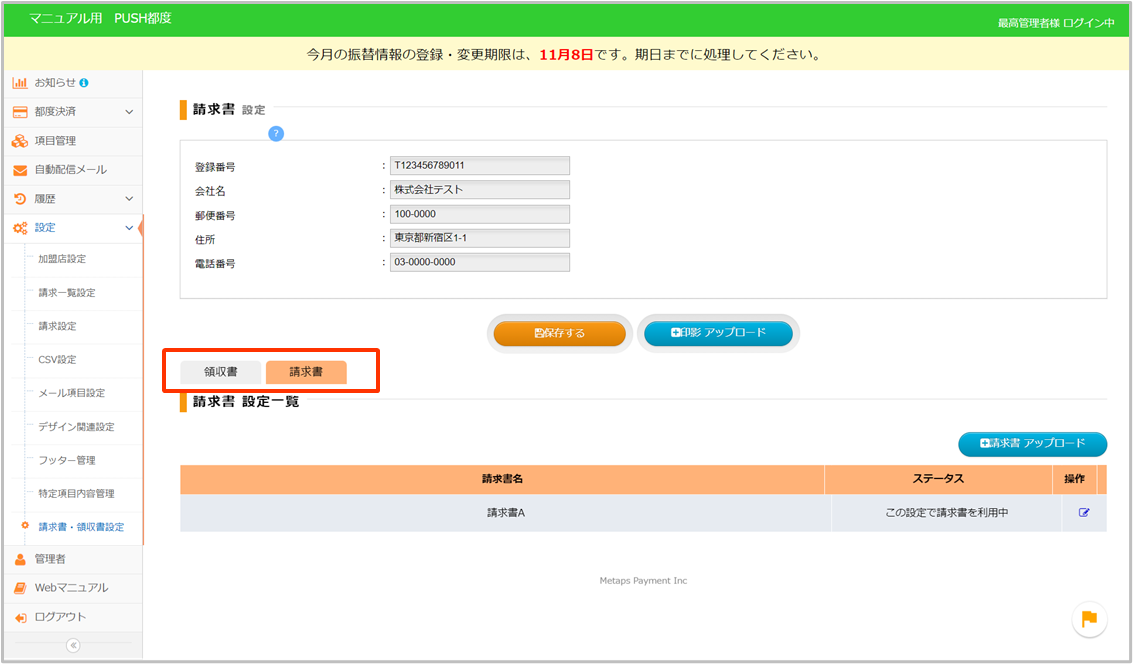Collapse the 設定 menu chevron
The width and height of the screenshot is (1133, 664).
(x=129, y=228)
